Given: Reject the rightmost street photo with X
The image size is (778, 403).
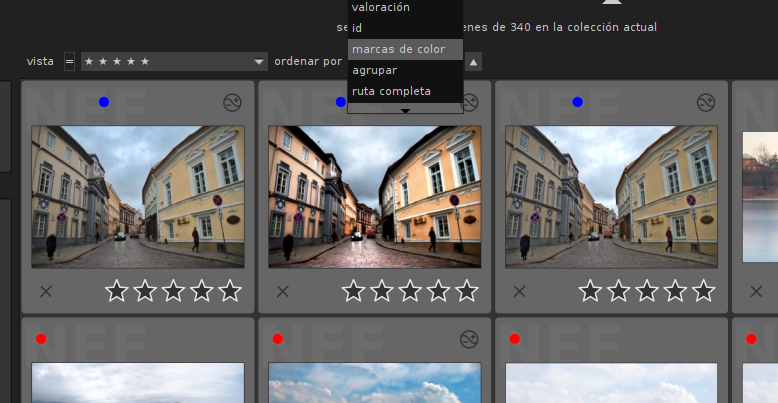Looking at the screenshot, I should coord(519,291).
